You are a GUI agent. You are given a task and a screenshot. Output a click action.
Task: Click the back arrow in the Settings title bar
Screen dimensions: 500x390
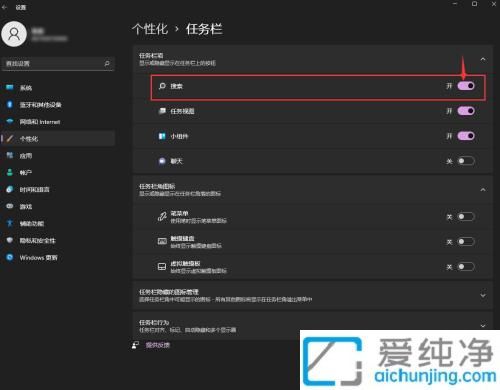click(4, 7)
